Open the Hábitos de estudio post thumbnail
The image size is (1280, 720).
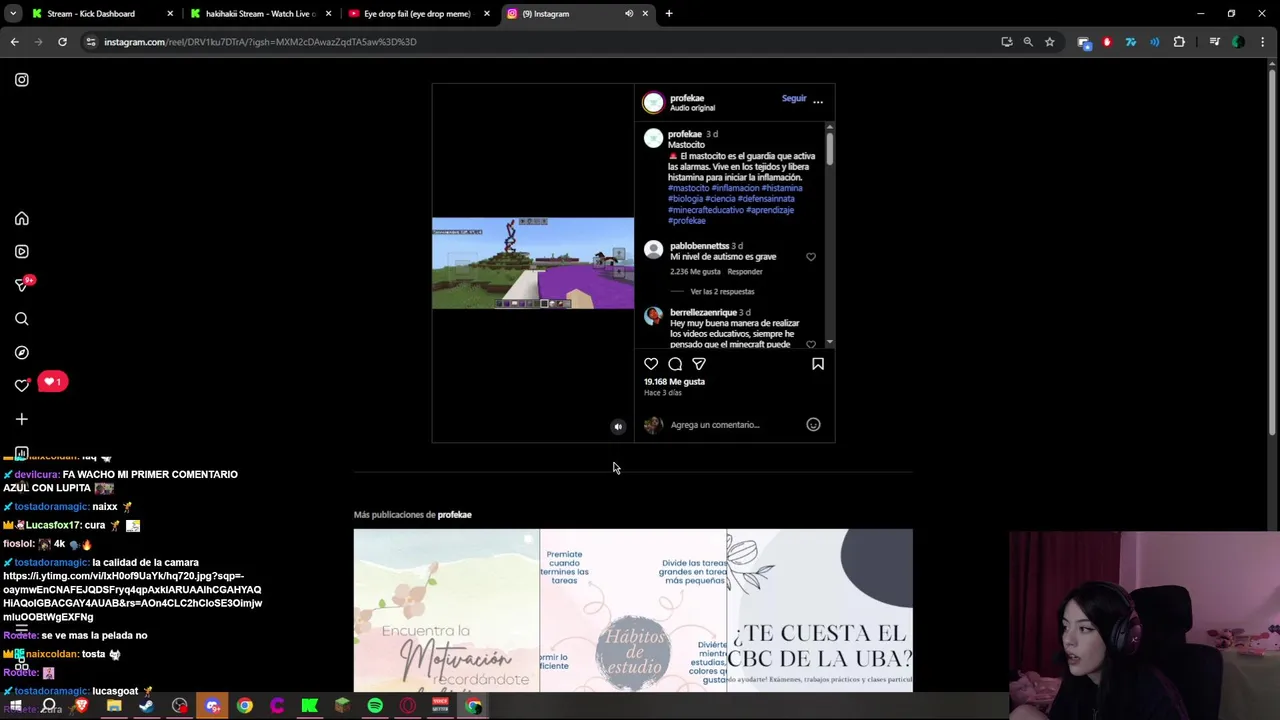click(x=633, y=610)
